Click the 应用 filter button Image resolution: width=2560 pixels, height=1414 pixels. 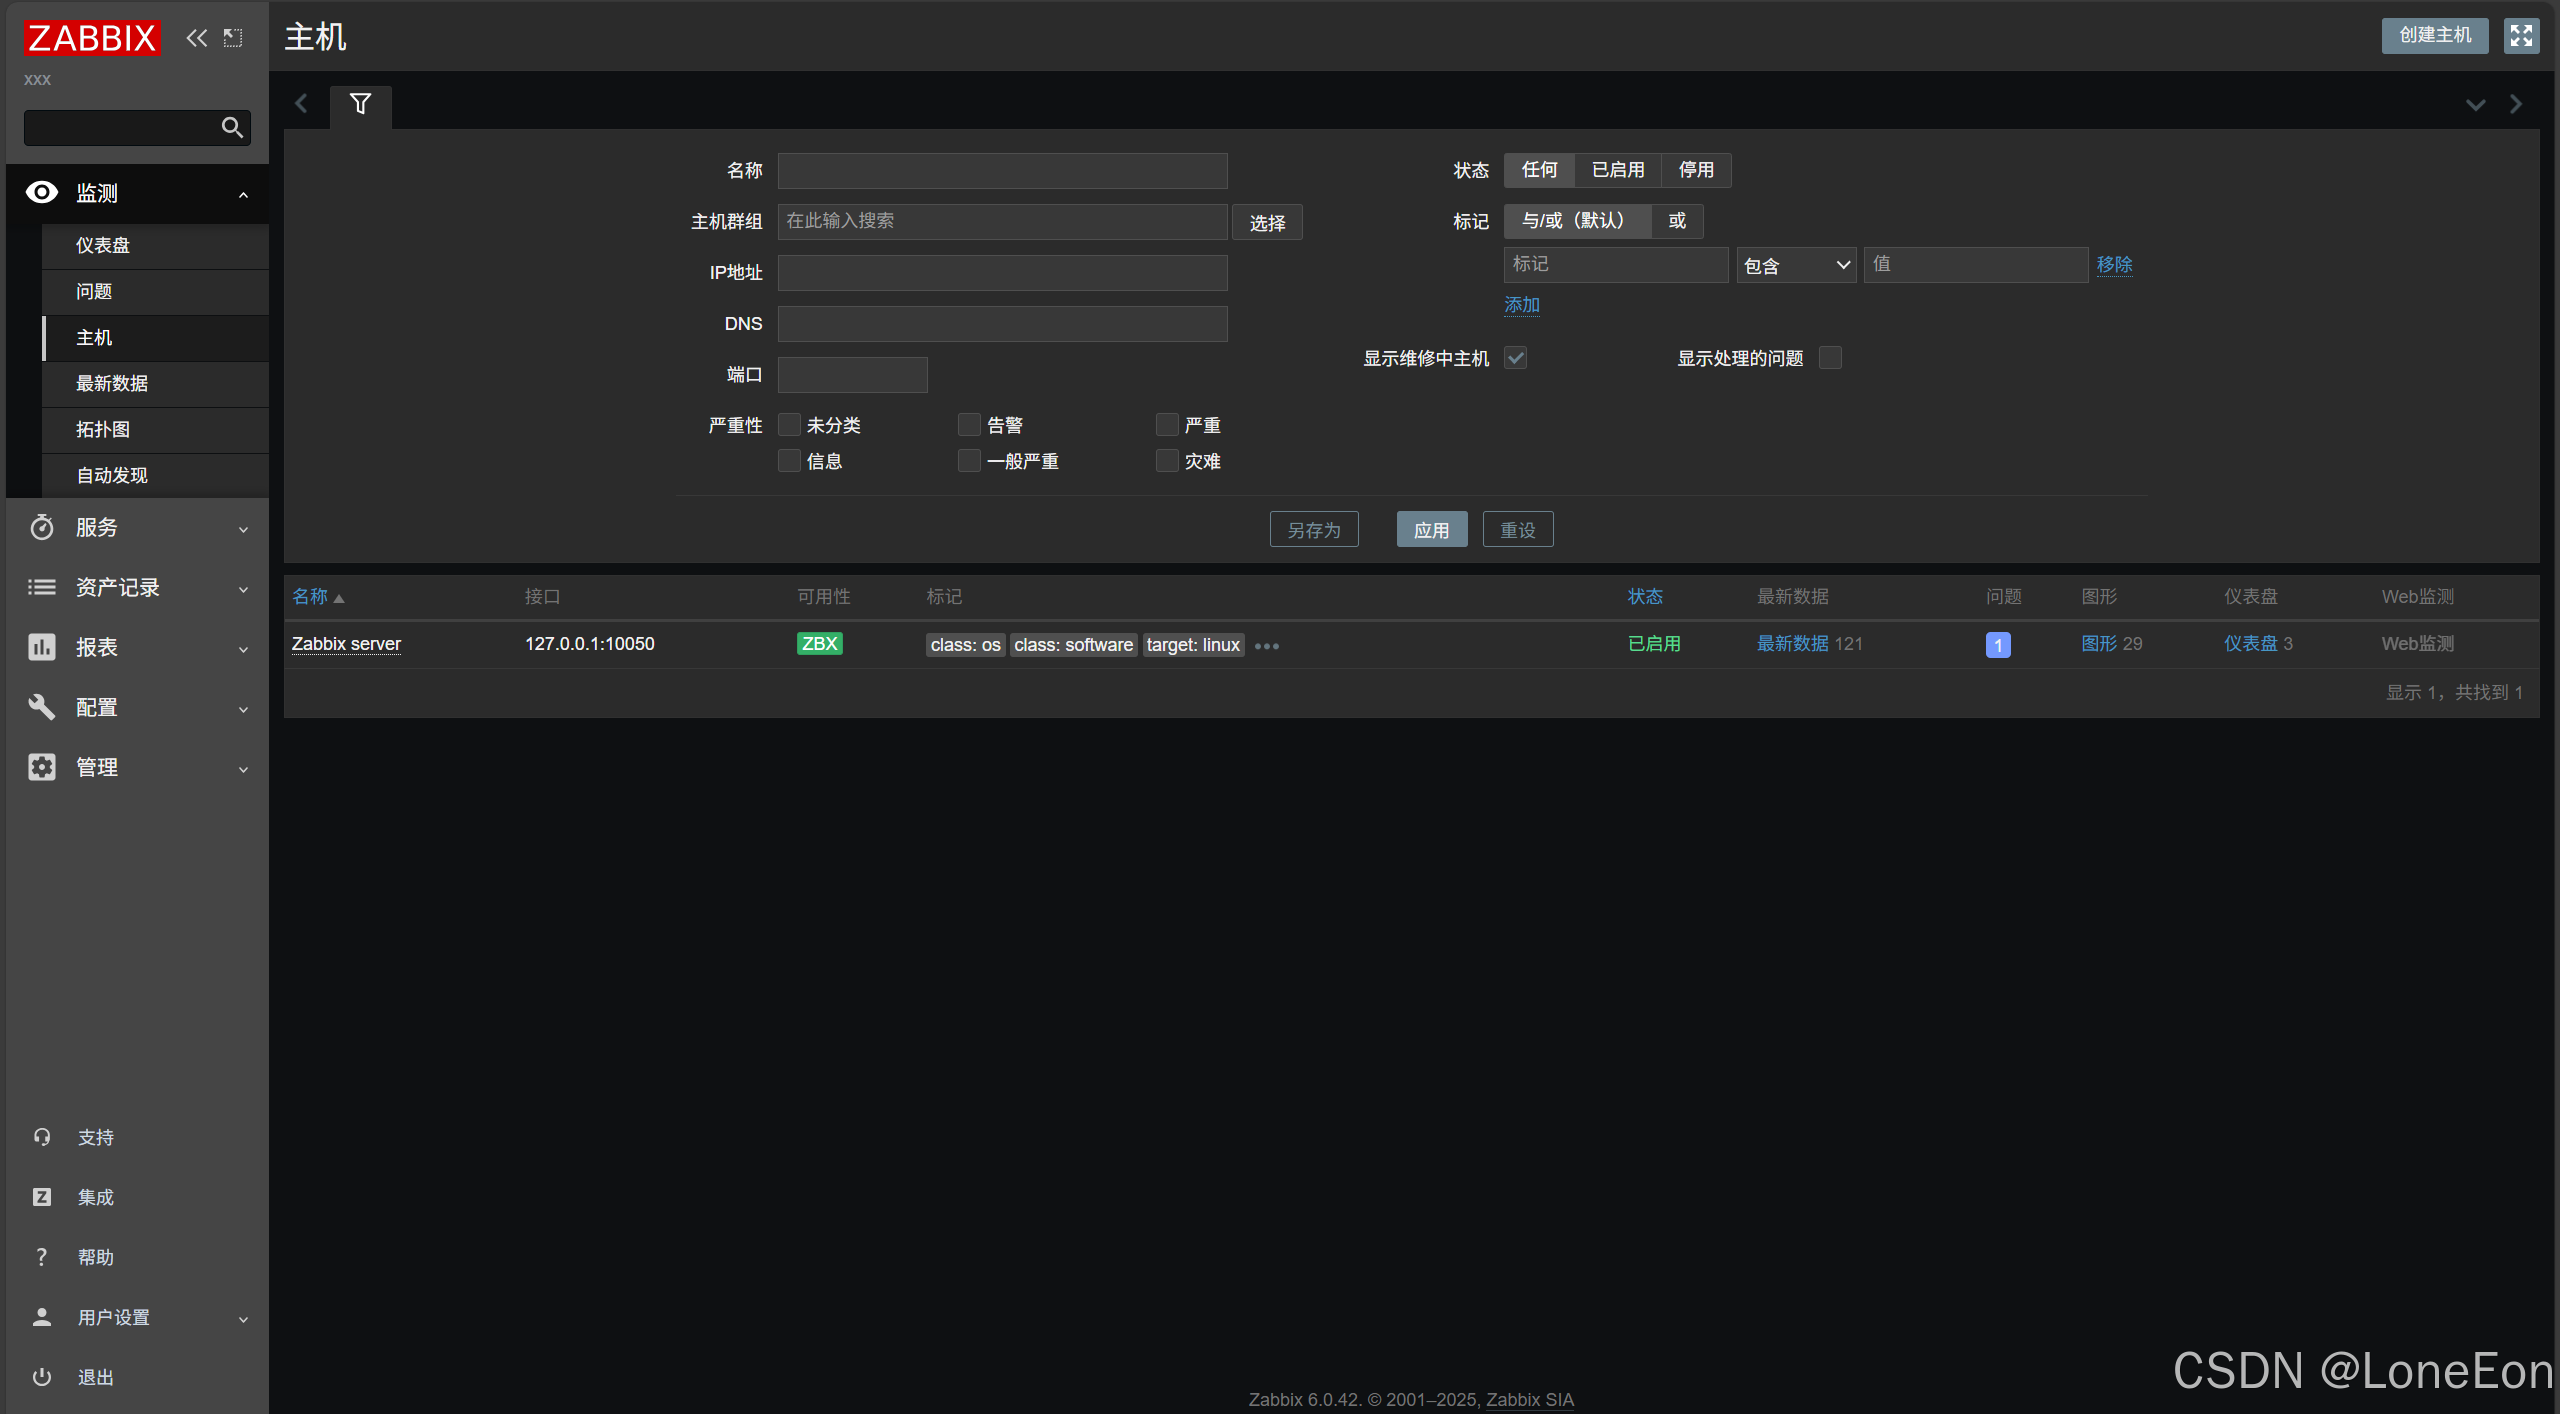pos(1431,530)
